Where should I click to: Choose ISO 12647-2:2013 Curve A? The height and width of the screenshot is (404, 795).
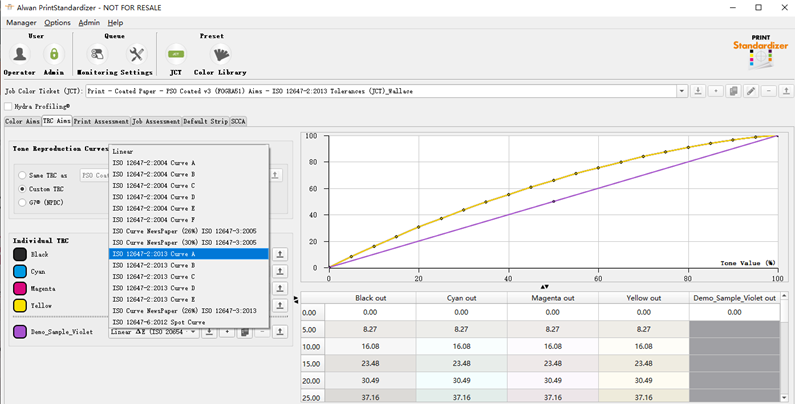click(x=189, y=254)
